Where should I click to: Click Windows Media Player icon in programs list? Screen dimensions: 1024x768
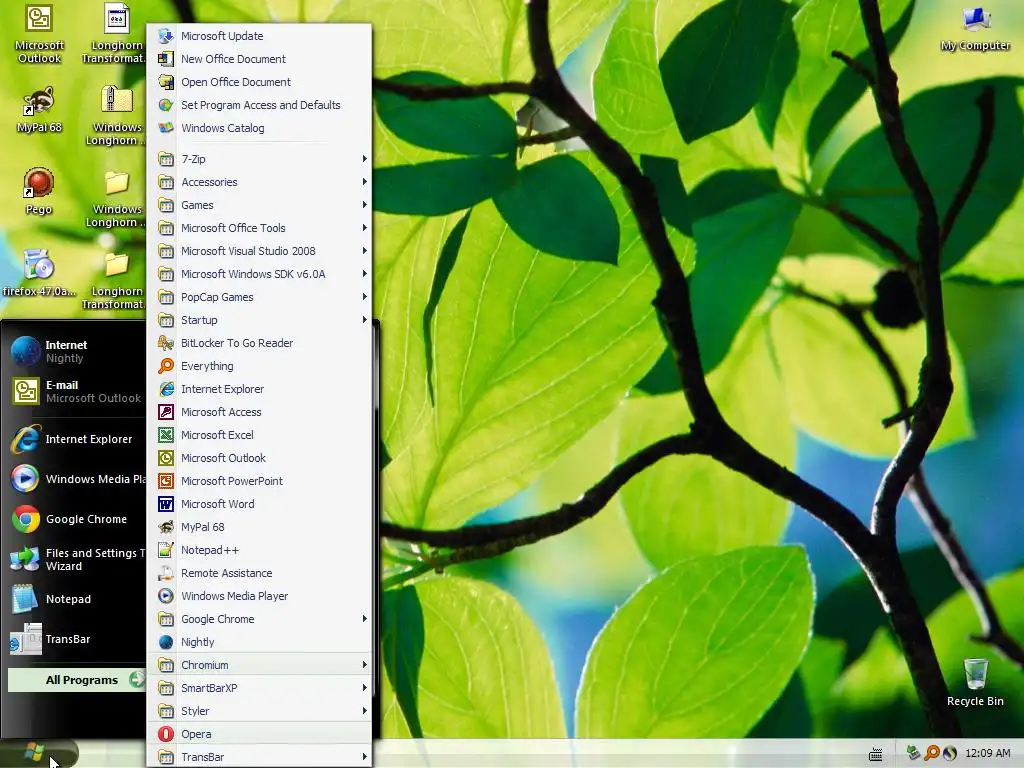pos(166,596)
